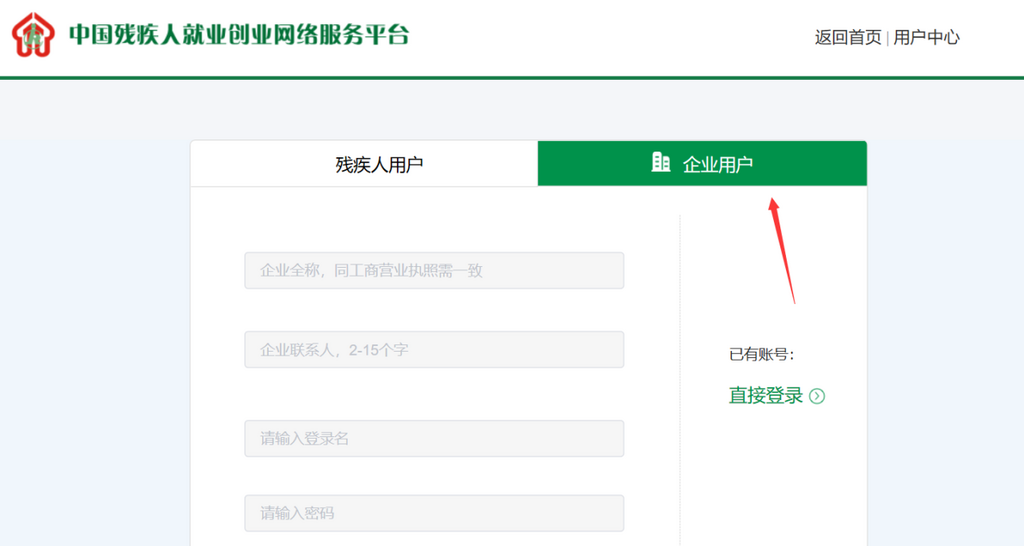Click the green line under the header
This screenshot has width=1024, height=546.
tap(512, 77)
